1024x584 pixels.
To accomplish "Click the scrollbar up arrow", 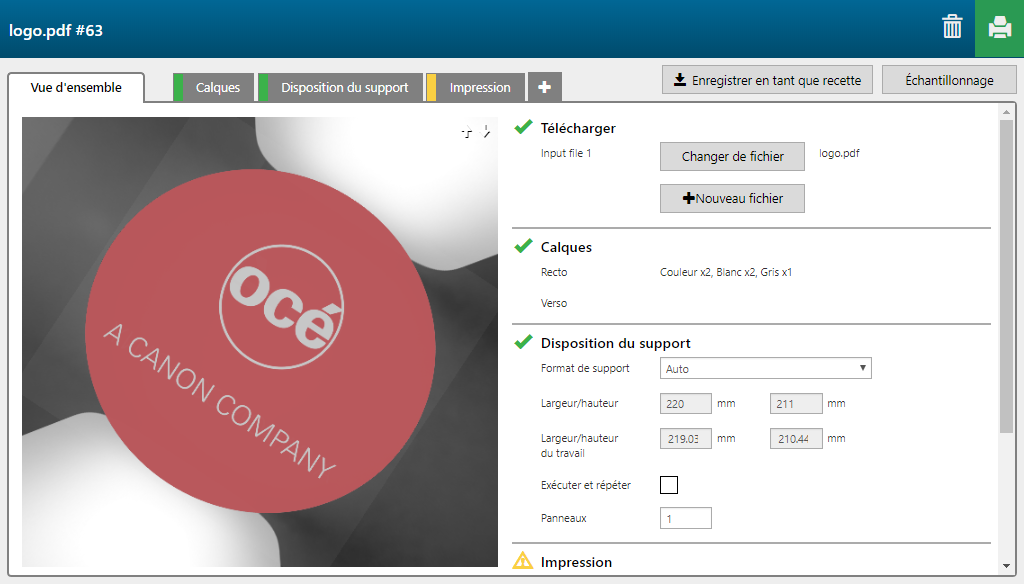I will click(1006, 113).
